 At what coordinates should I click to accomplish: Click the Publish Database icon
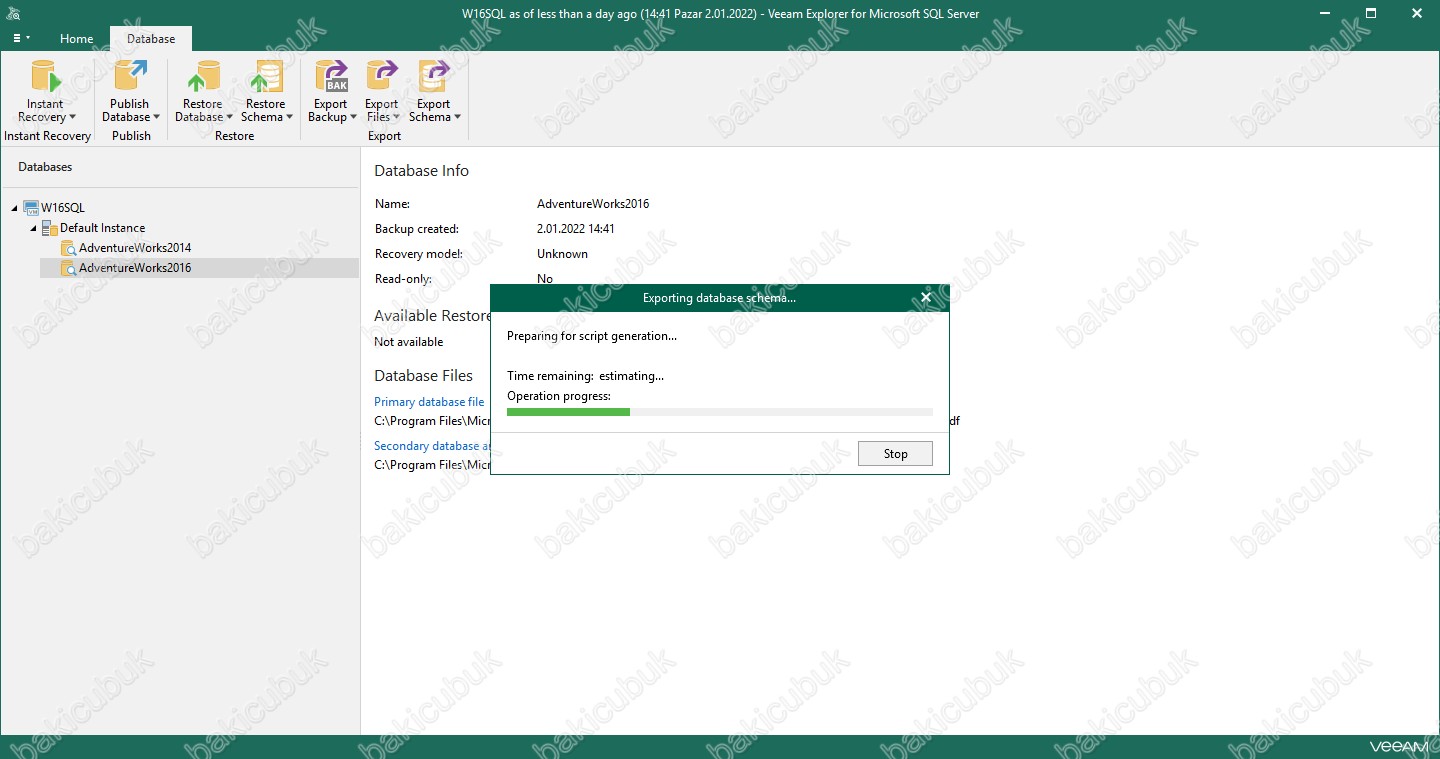tap(130, 77)
